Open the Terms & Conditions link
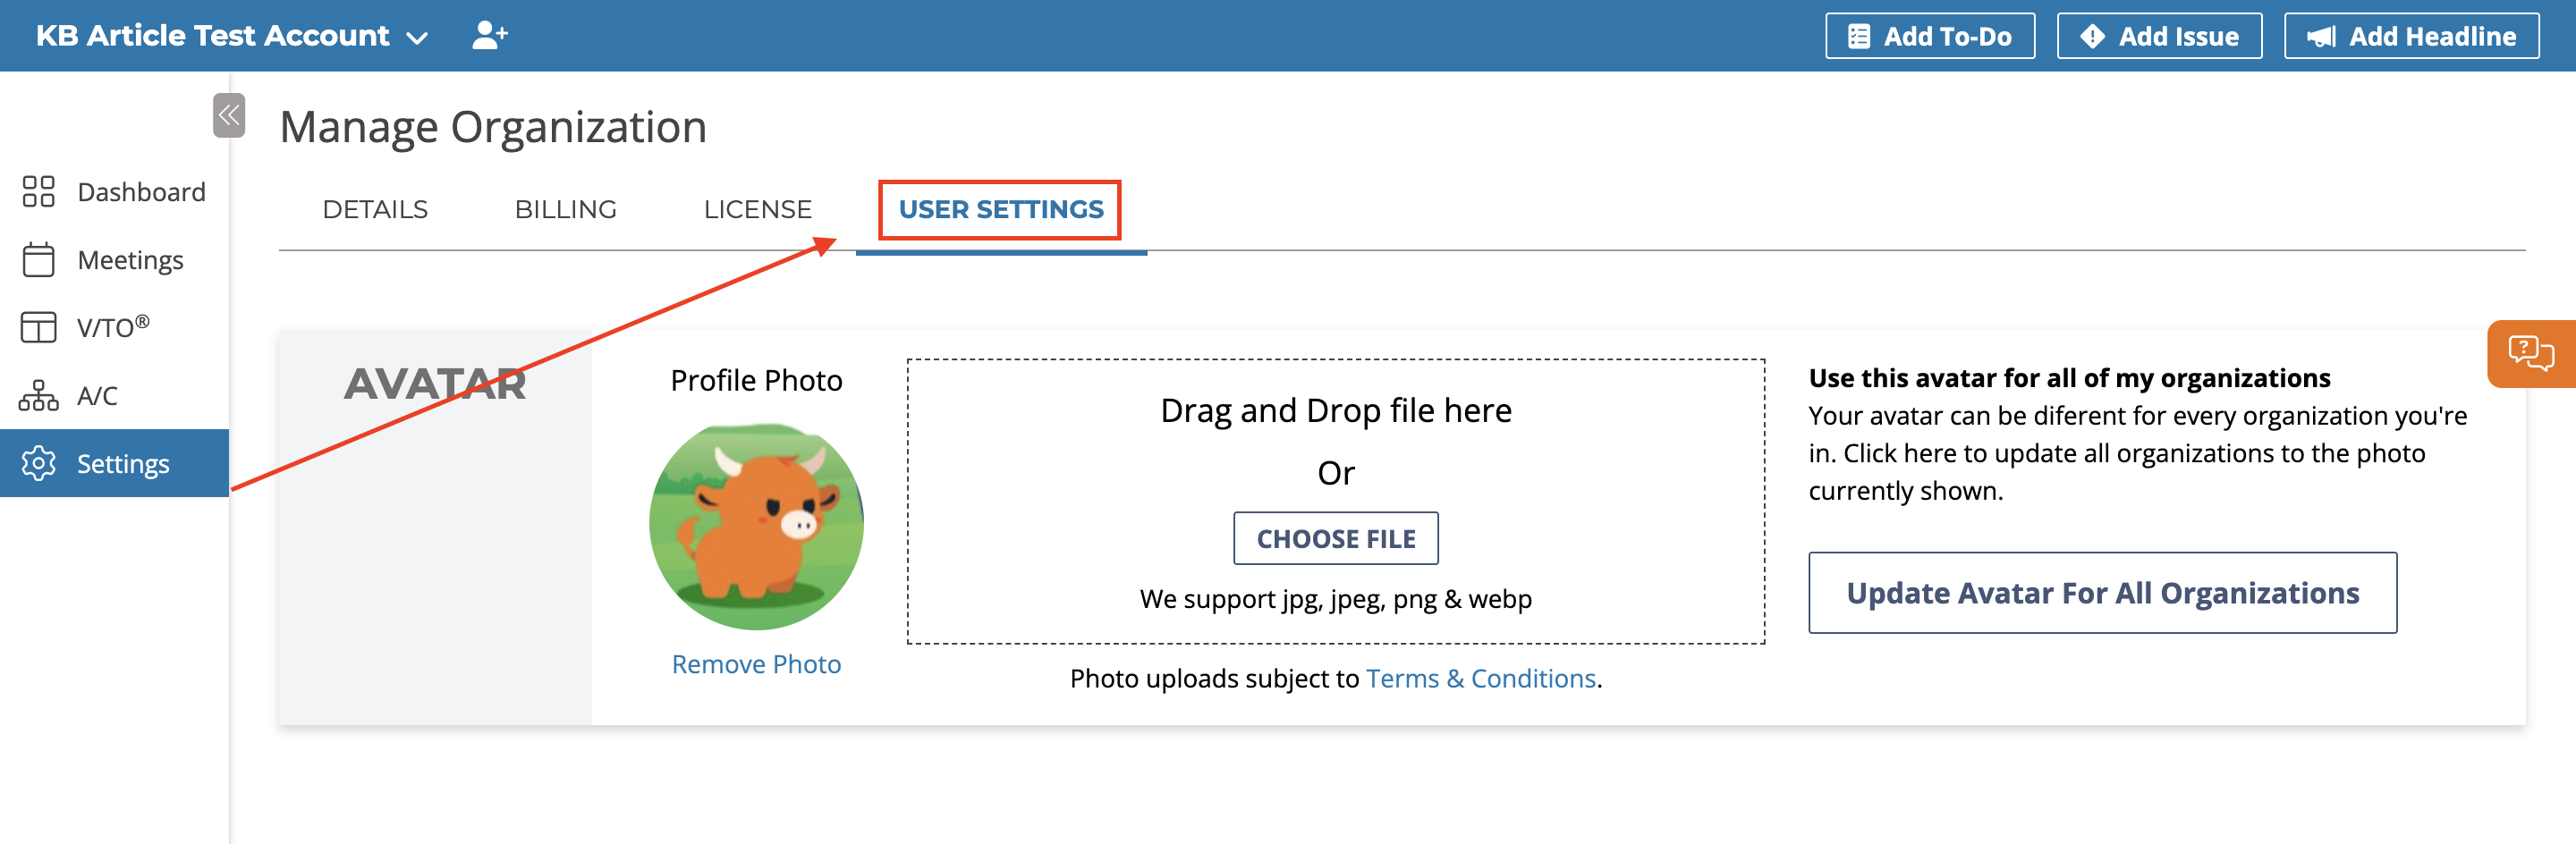Viewport: 2576px width, 844px height. [x=1480, y=678]
